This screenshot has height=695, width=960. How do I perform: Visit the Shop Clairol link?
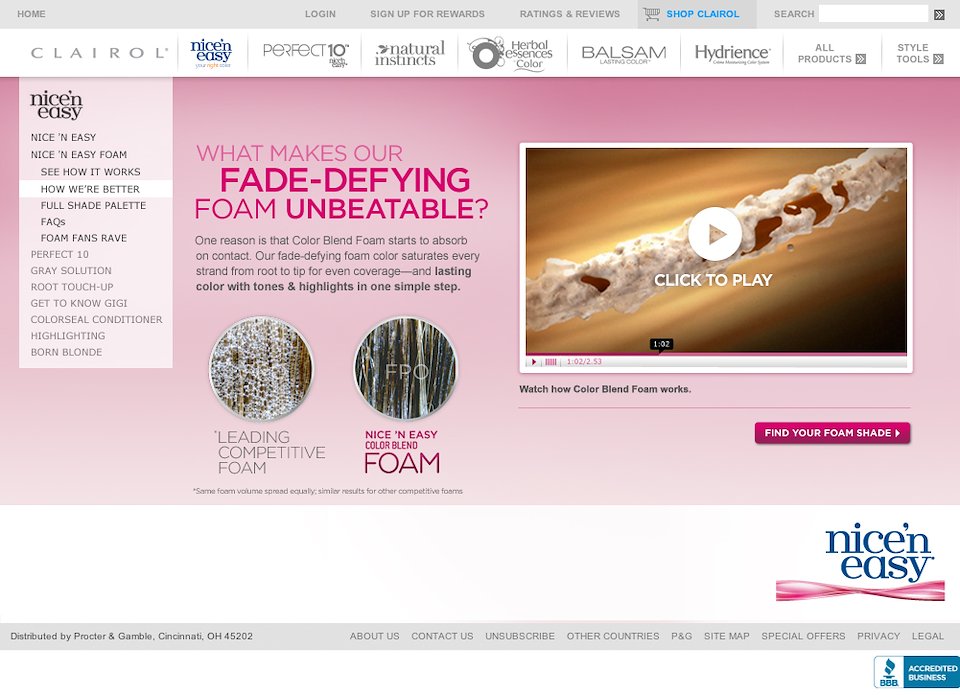click(x=702, y=13)
